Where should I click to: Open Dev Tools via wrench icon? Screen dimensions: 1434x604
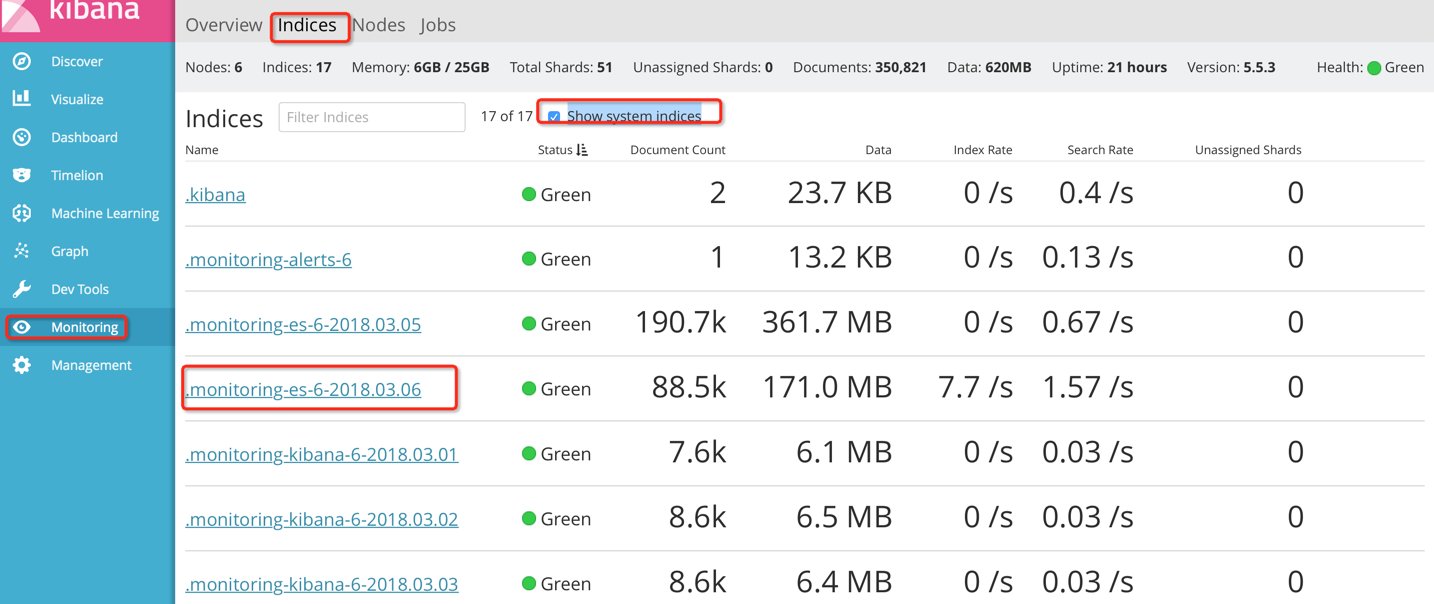[x=22, y=289]
